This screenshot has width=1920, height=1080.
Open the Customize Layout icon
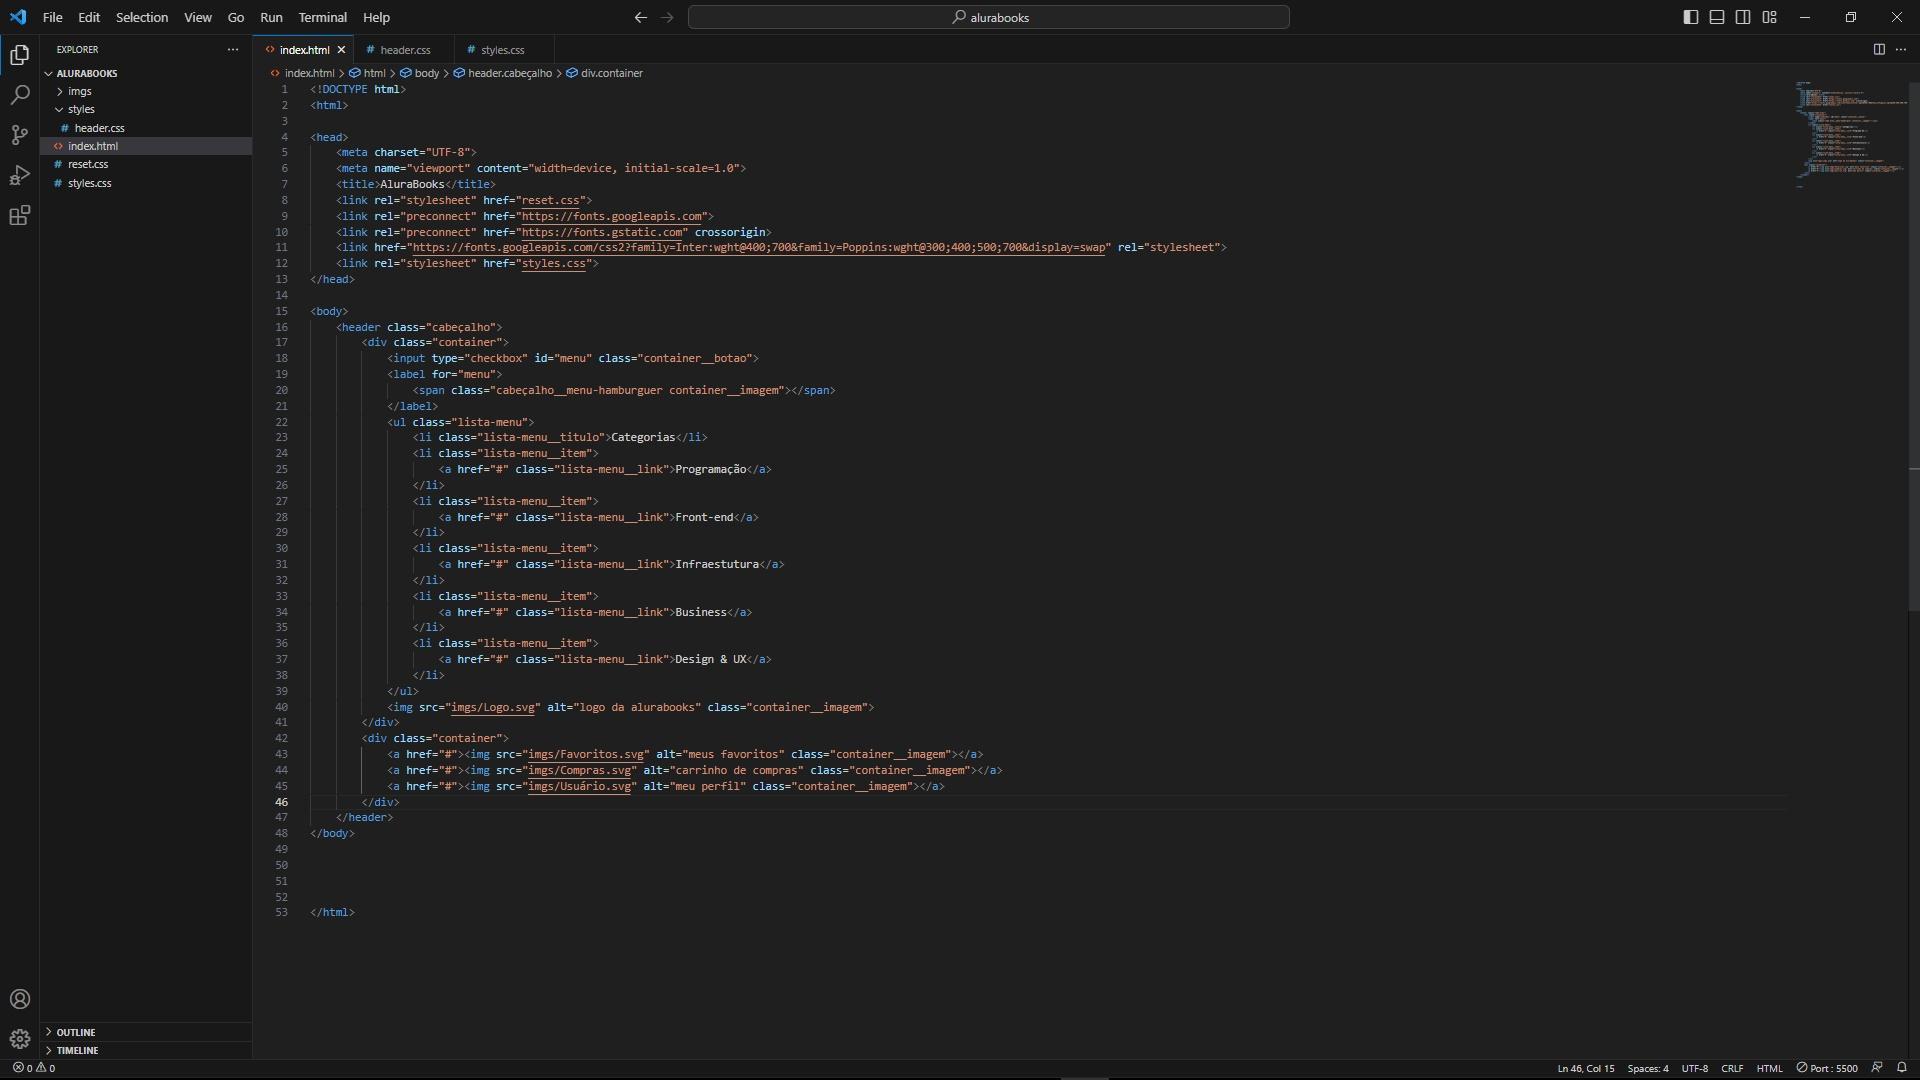(1769, 17)
